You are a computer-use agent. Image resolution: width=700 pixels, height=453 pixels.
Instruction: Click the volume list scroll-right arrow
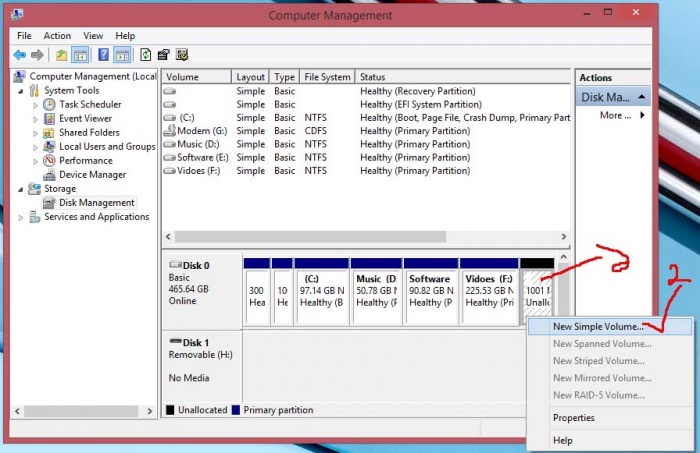point(563,237)
